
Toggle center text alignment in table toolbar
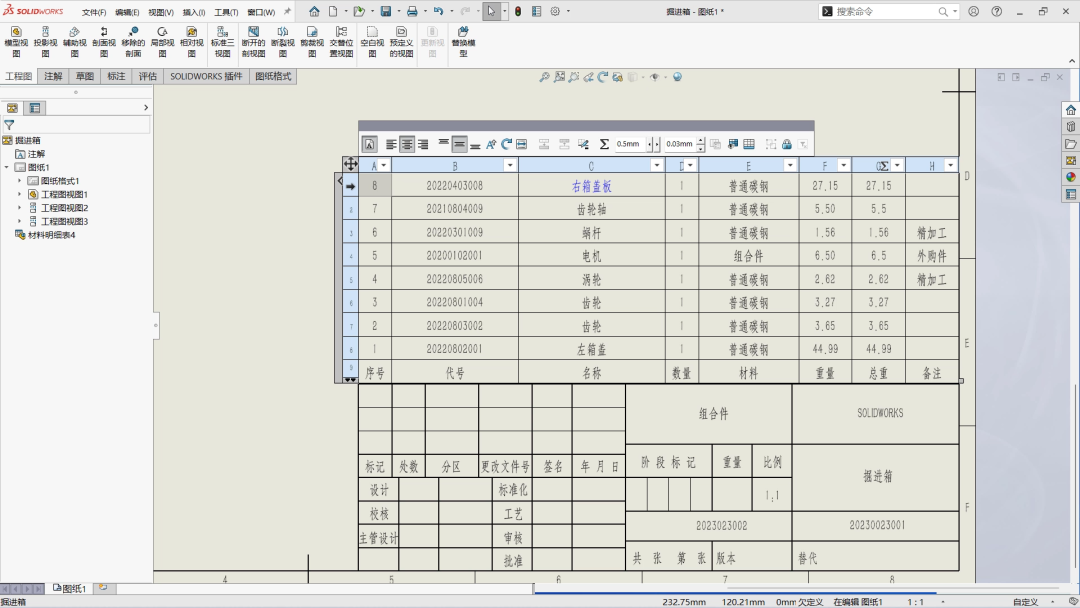pos(406,144)
